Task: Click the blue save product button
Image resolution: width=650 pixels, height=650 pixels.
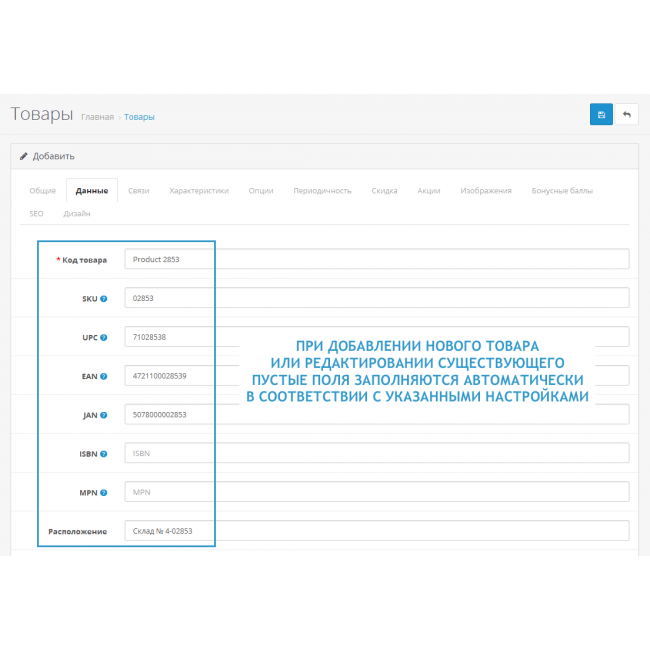Action: pos(601,115)
